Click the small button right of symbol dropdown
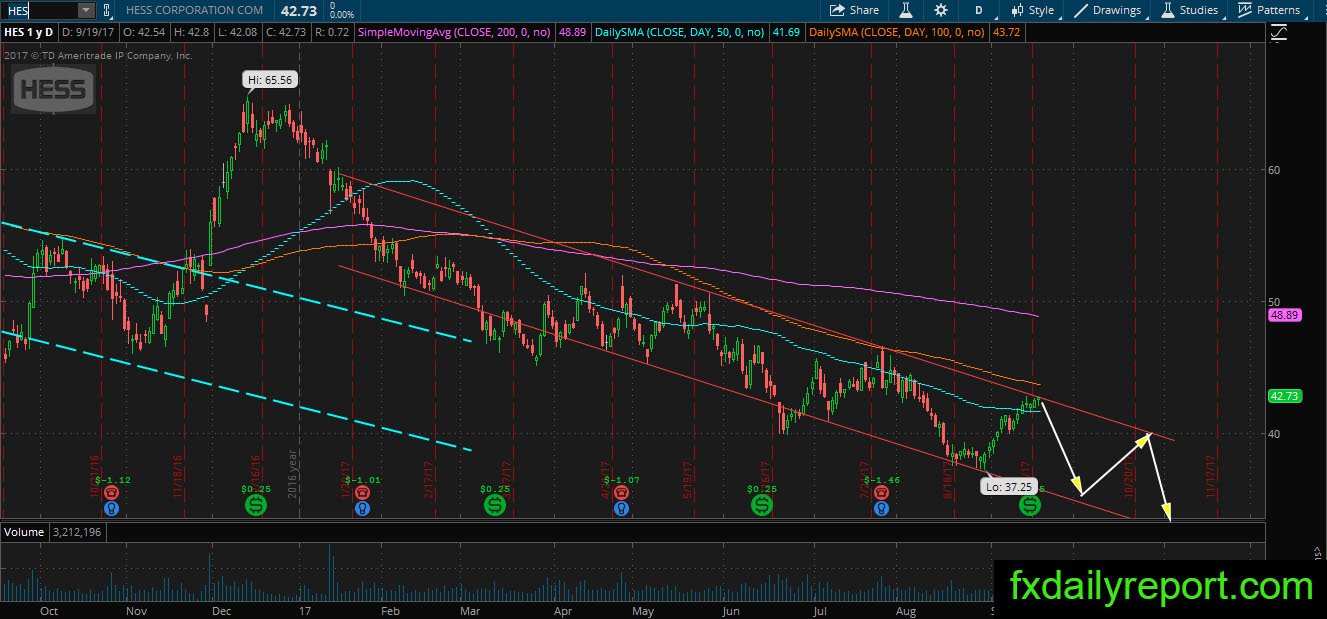 tap(106, 10)
